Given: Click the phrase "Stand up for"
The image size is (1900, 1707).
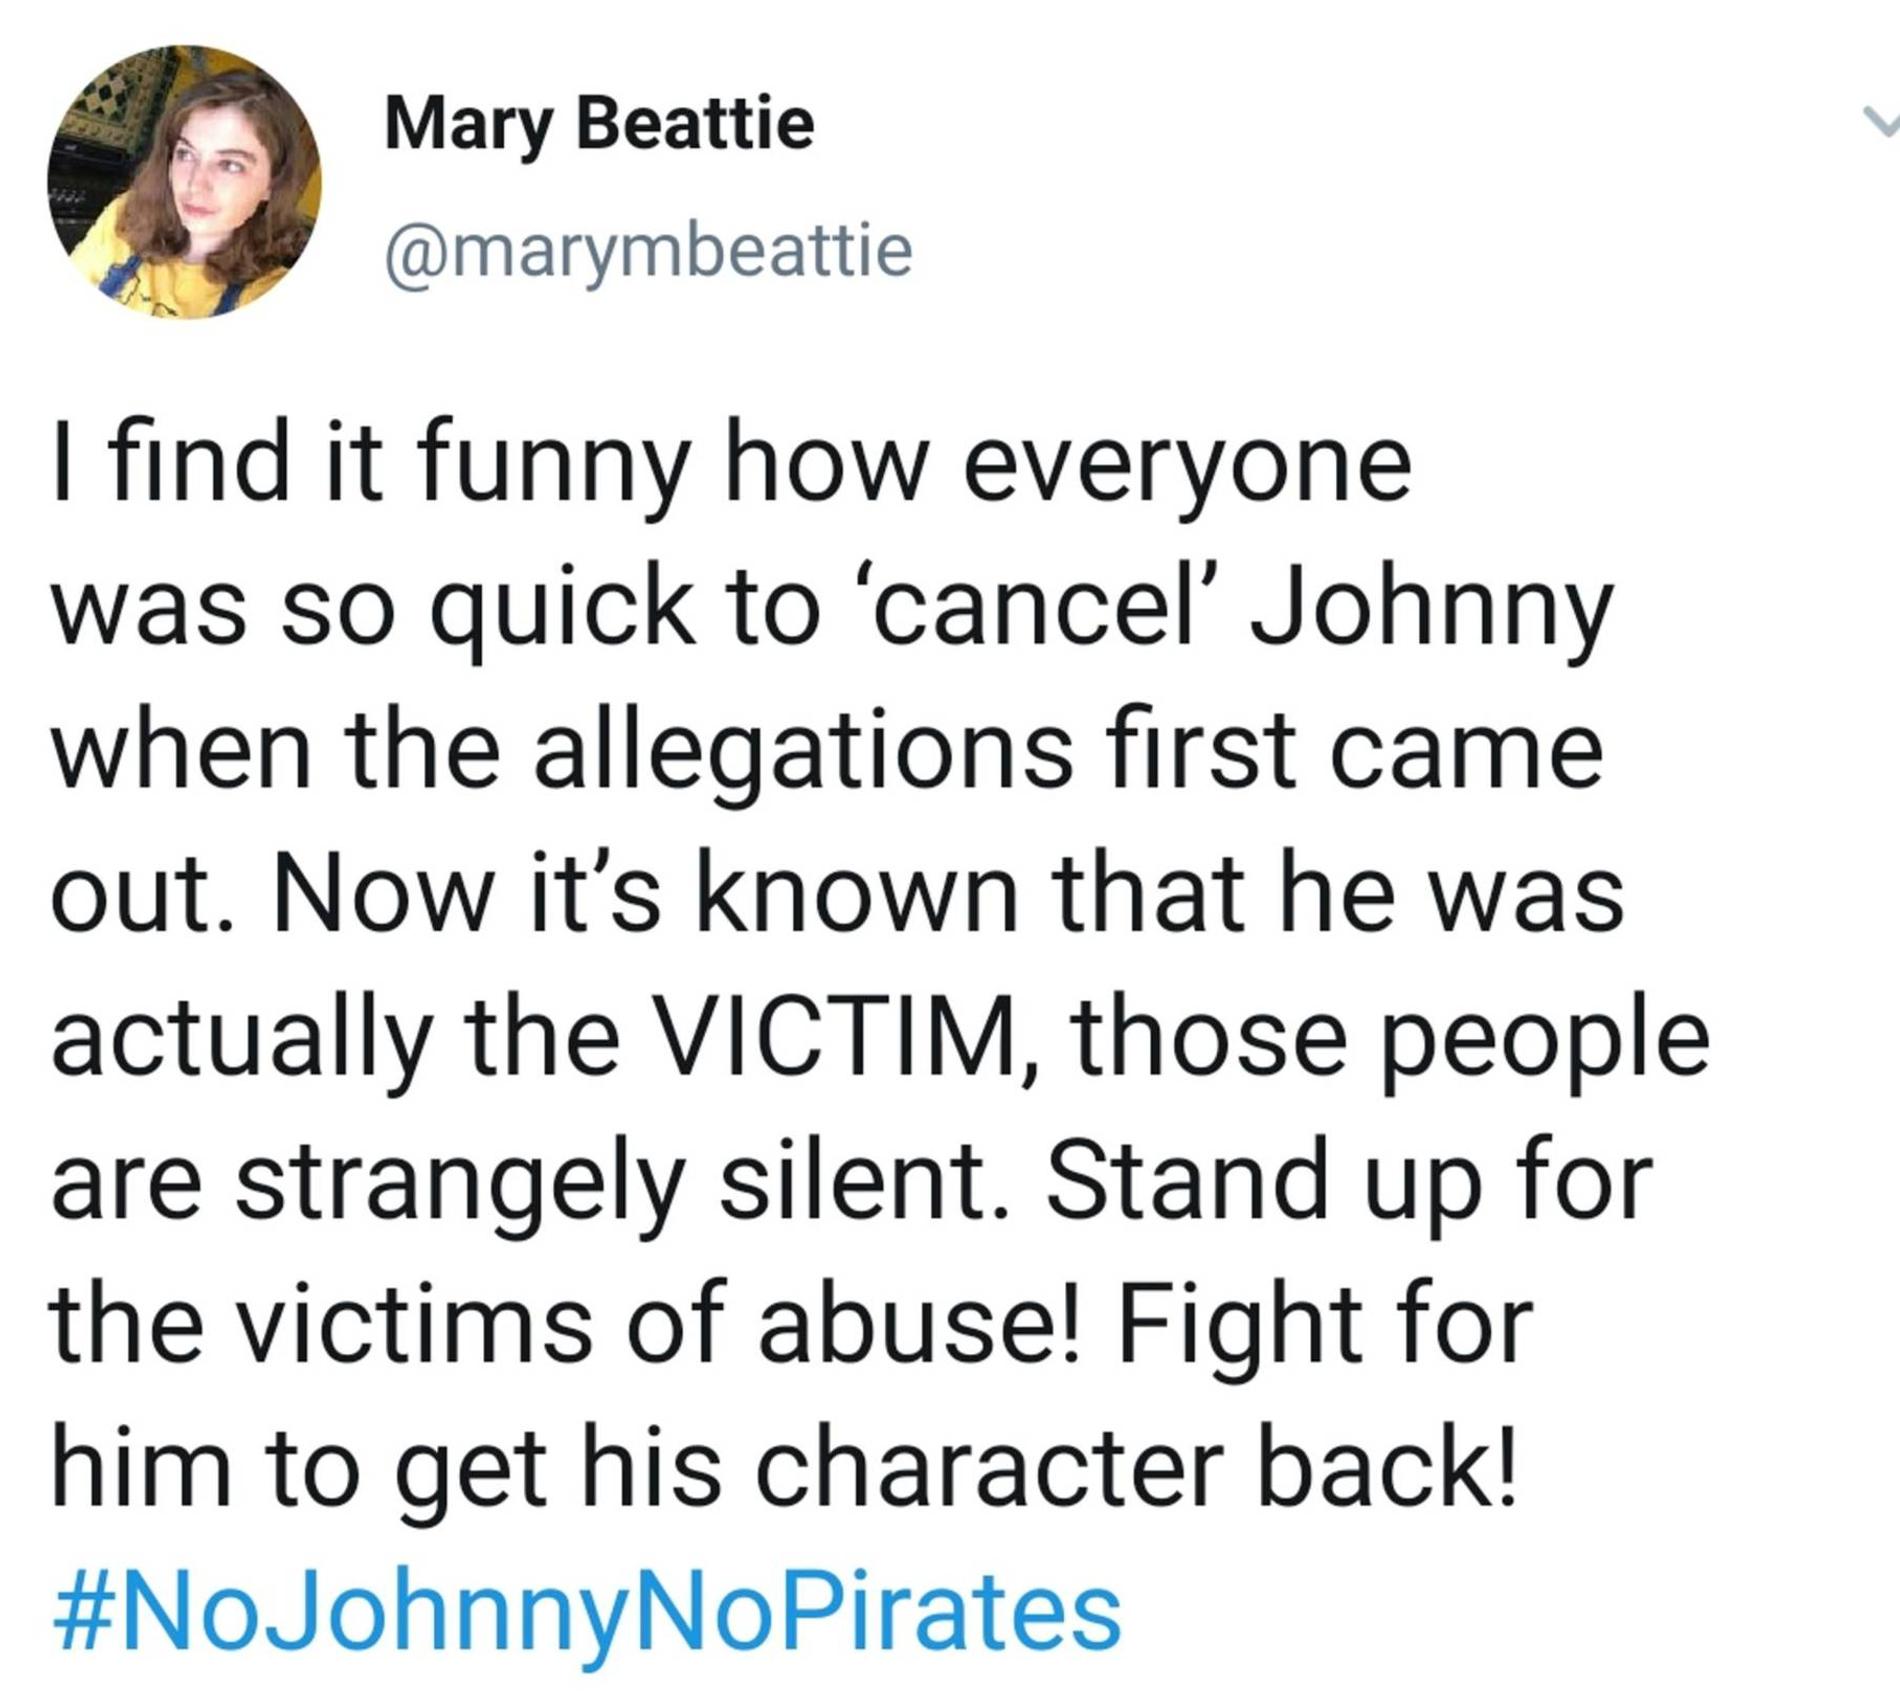Looking at the screenshot, I should (1346, 1182).
